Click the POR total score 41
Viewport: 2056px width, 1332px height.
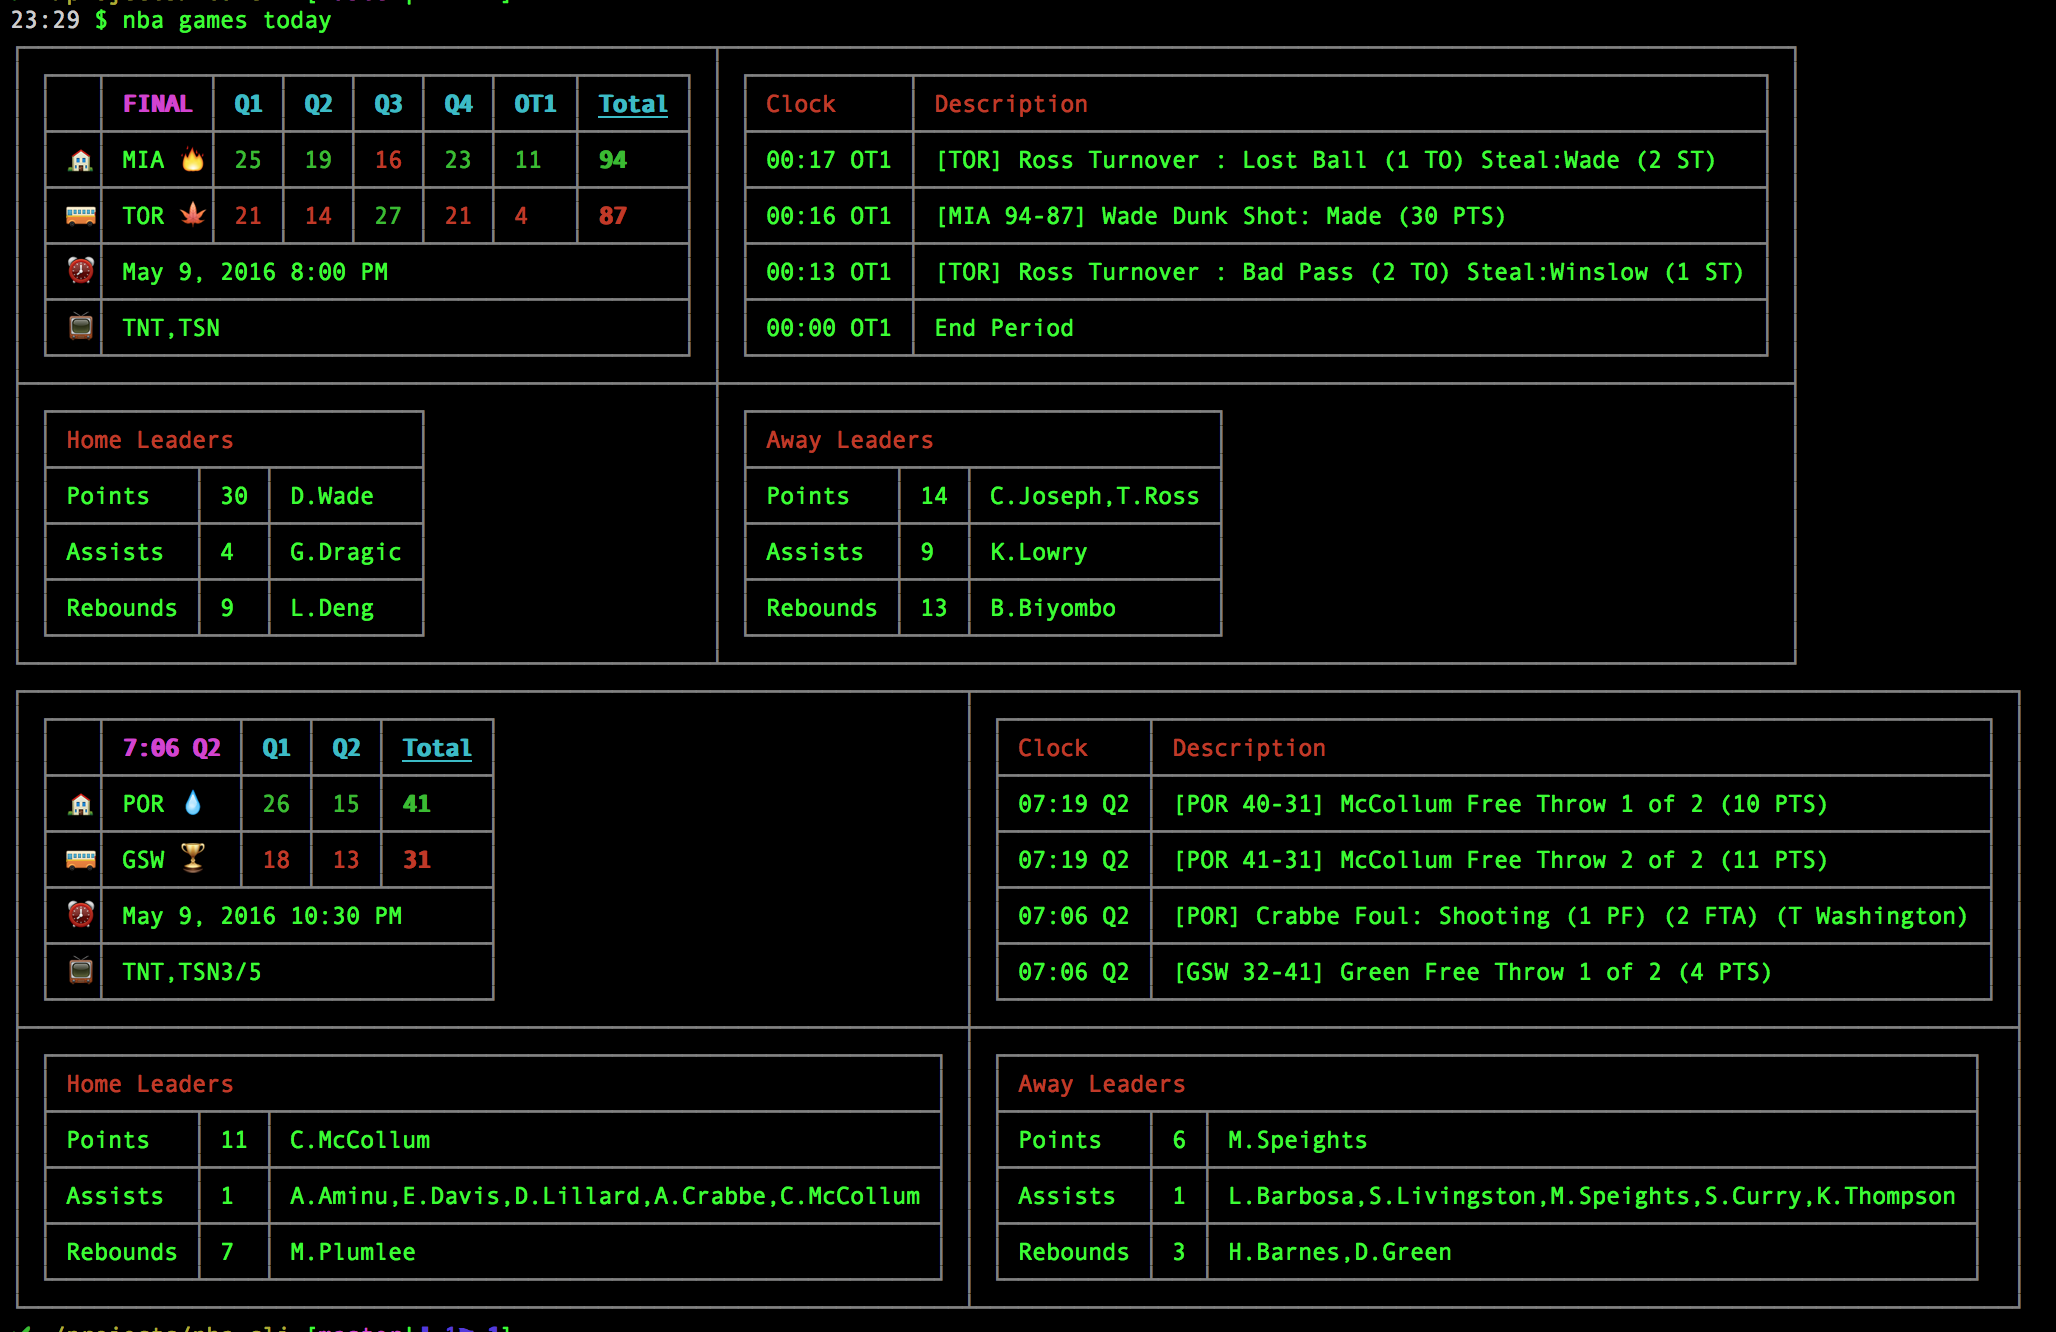(417, 804)
